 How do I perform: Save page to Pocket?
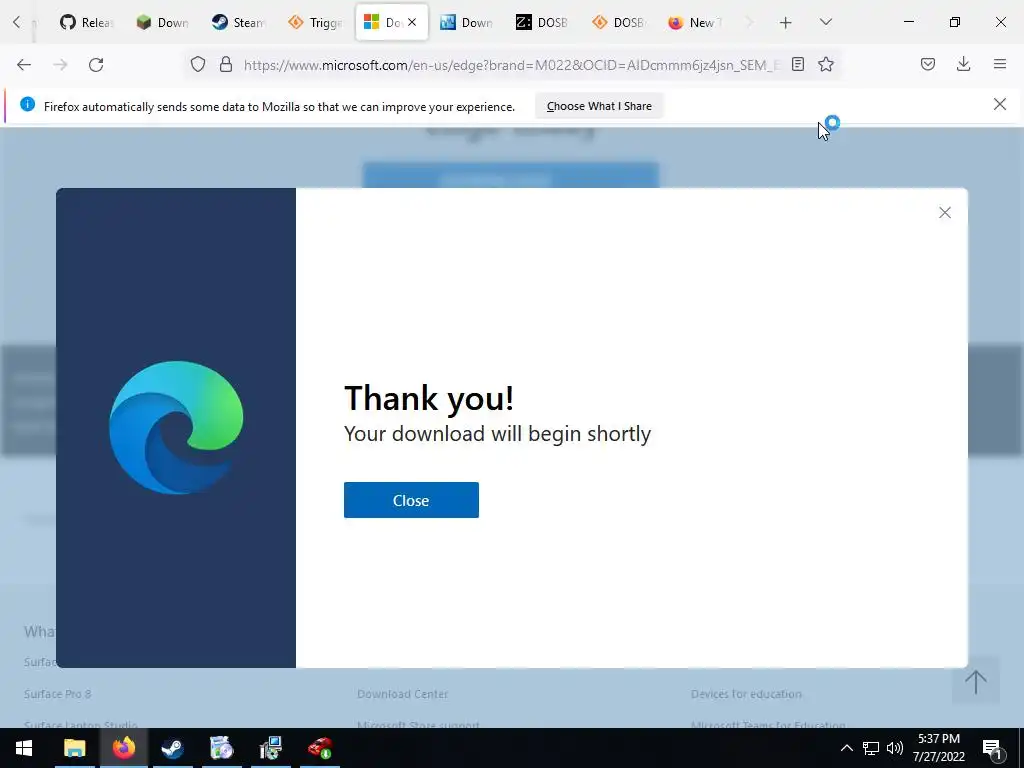point(927,64)
